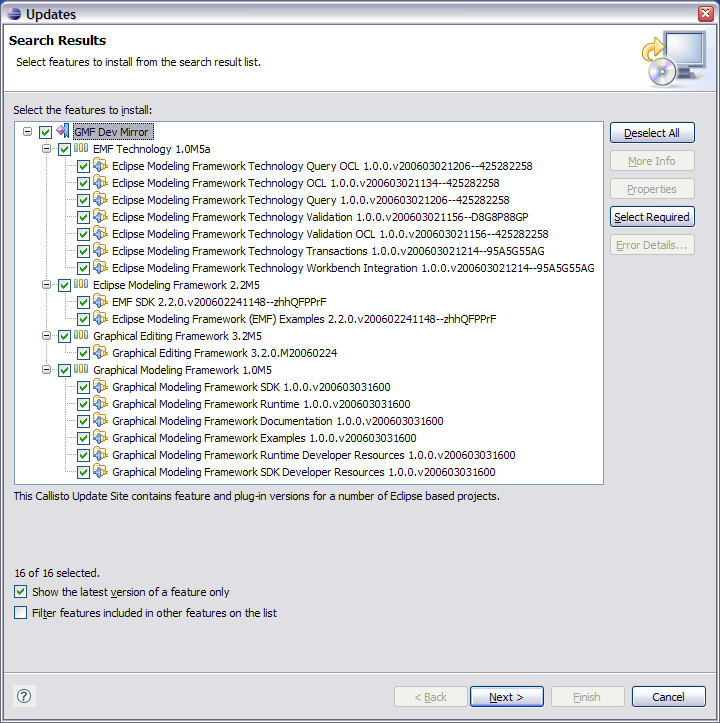Click the EMF Technology 1.0M5a category icon
Screen dimensions: 720x723
click(81, 148)
